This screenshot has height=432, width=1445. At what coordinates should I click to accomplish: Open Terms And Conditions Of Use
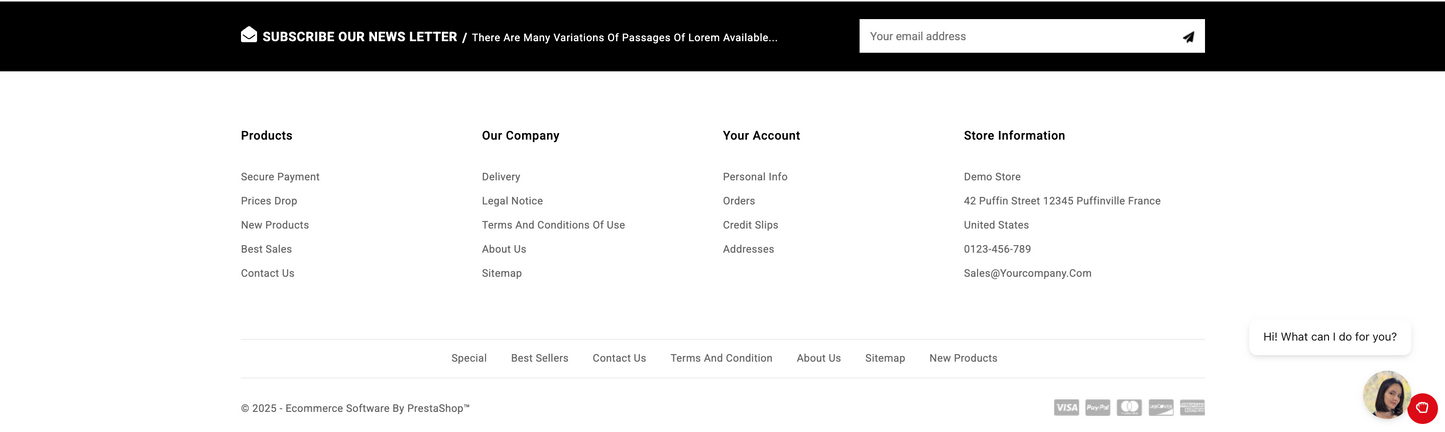[553, 225]
